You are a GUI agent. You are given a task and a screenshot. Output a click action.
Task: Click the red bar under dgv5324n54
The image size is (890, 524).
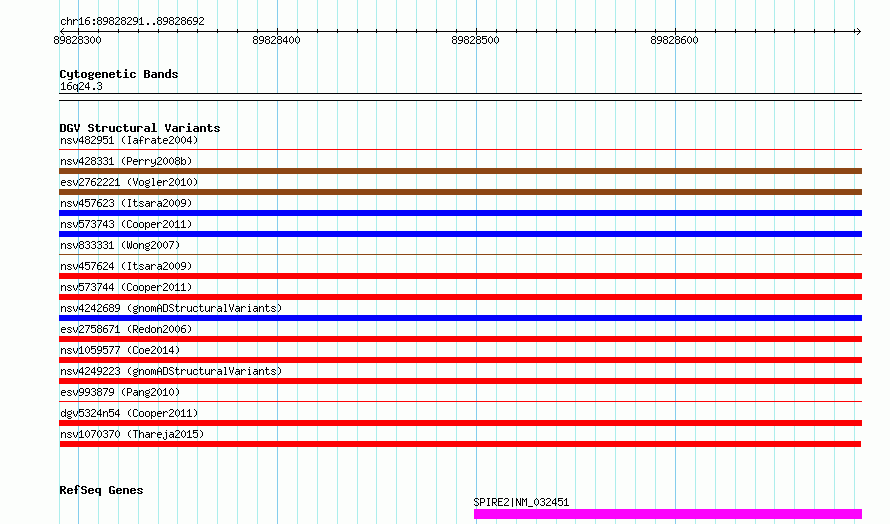coord(460,423)
